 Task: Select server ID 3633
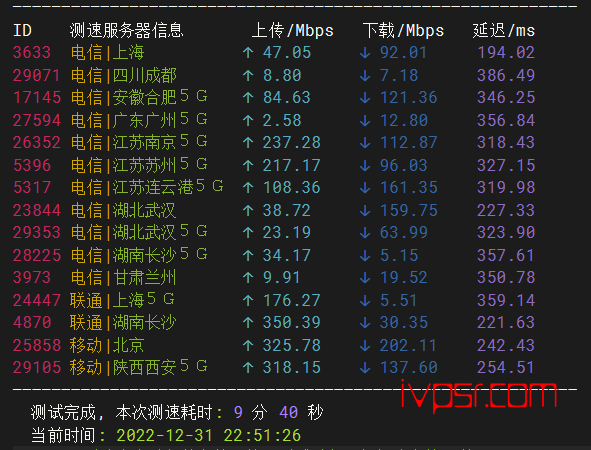pyautogui.click(x=32, y=52)
